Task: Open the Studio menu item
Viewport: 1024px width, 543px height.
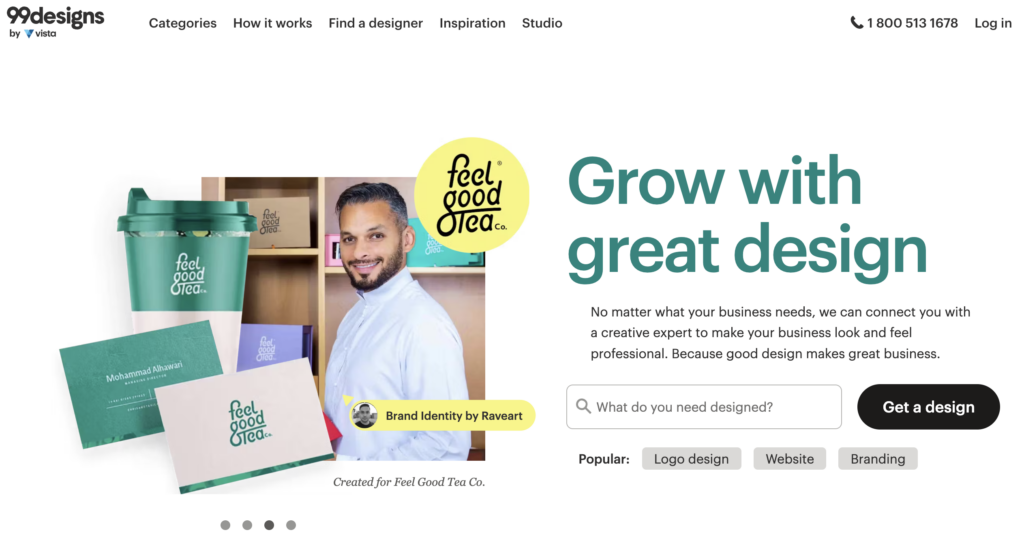Action: (x=542, y=23)
